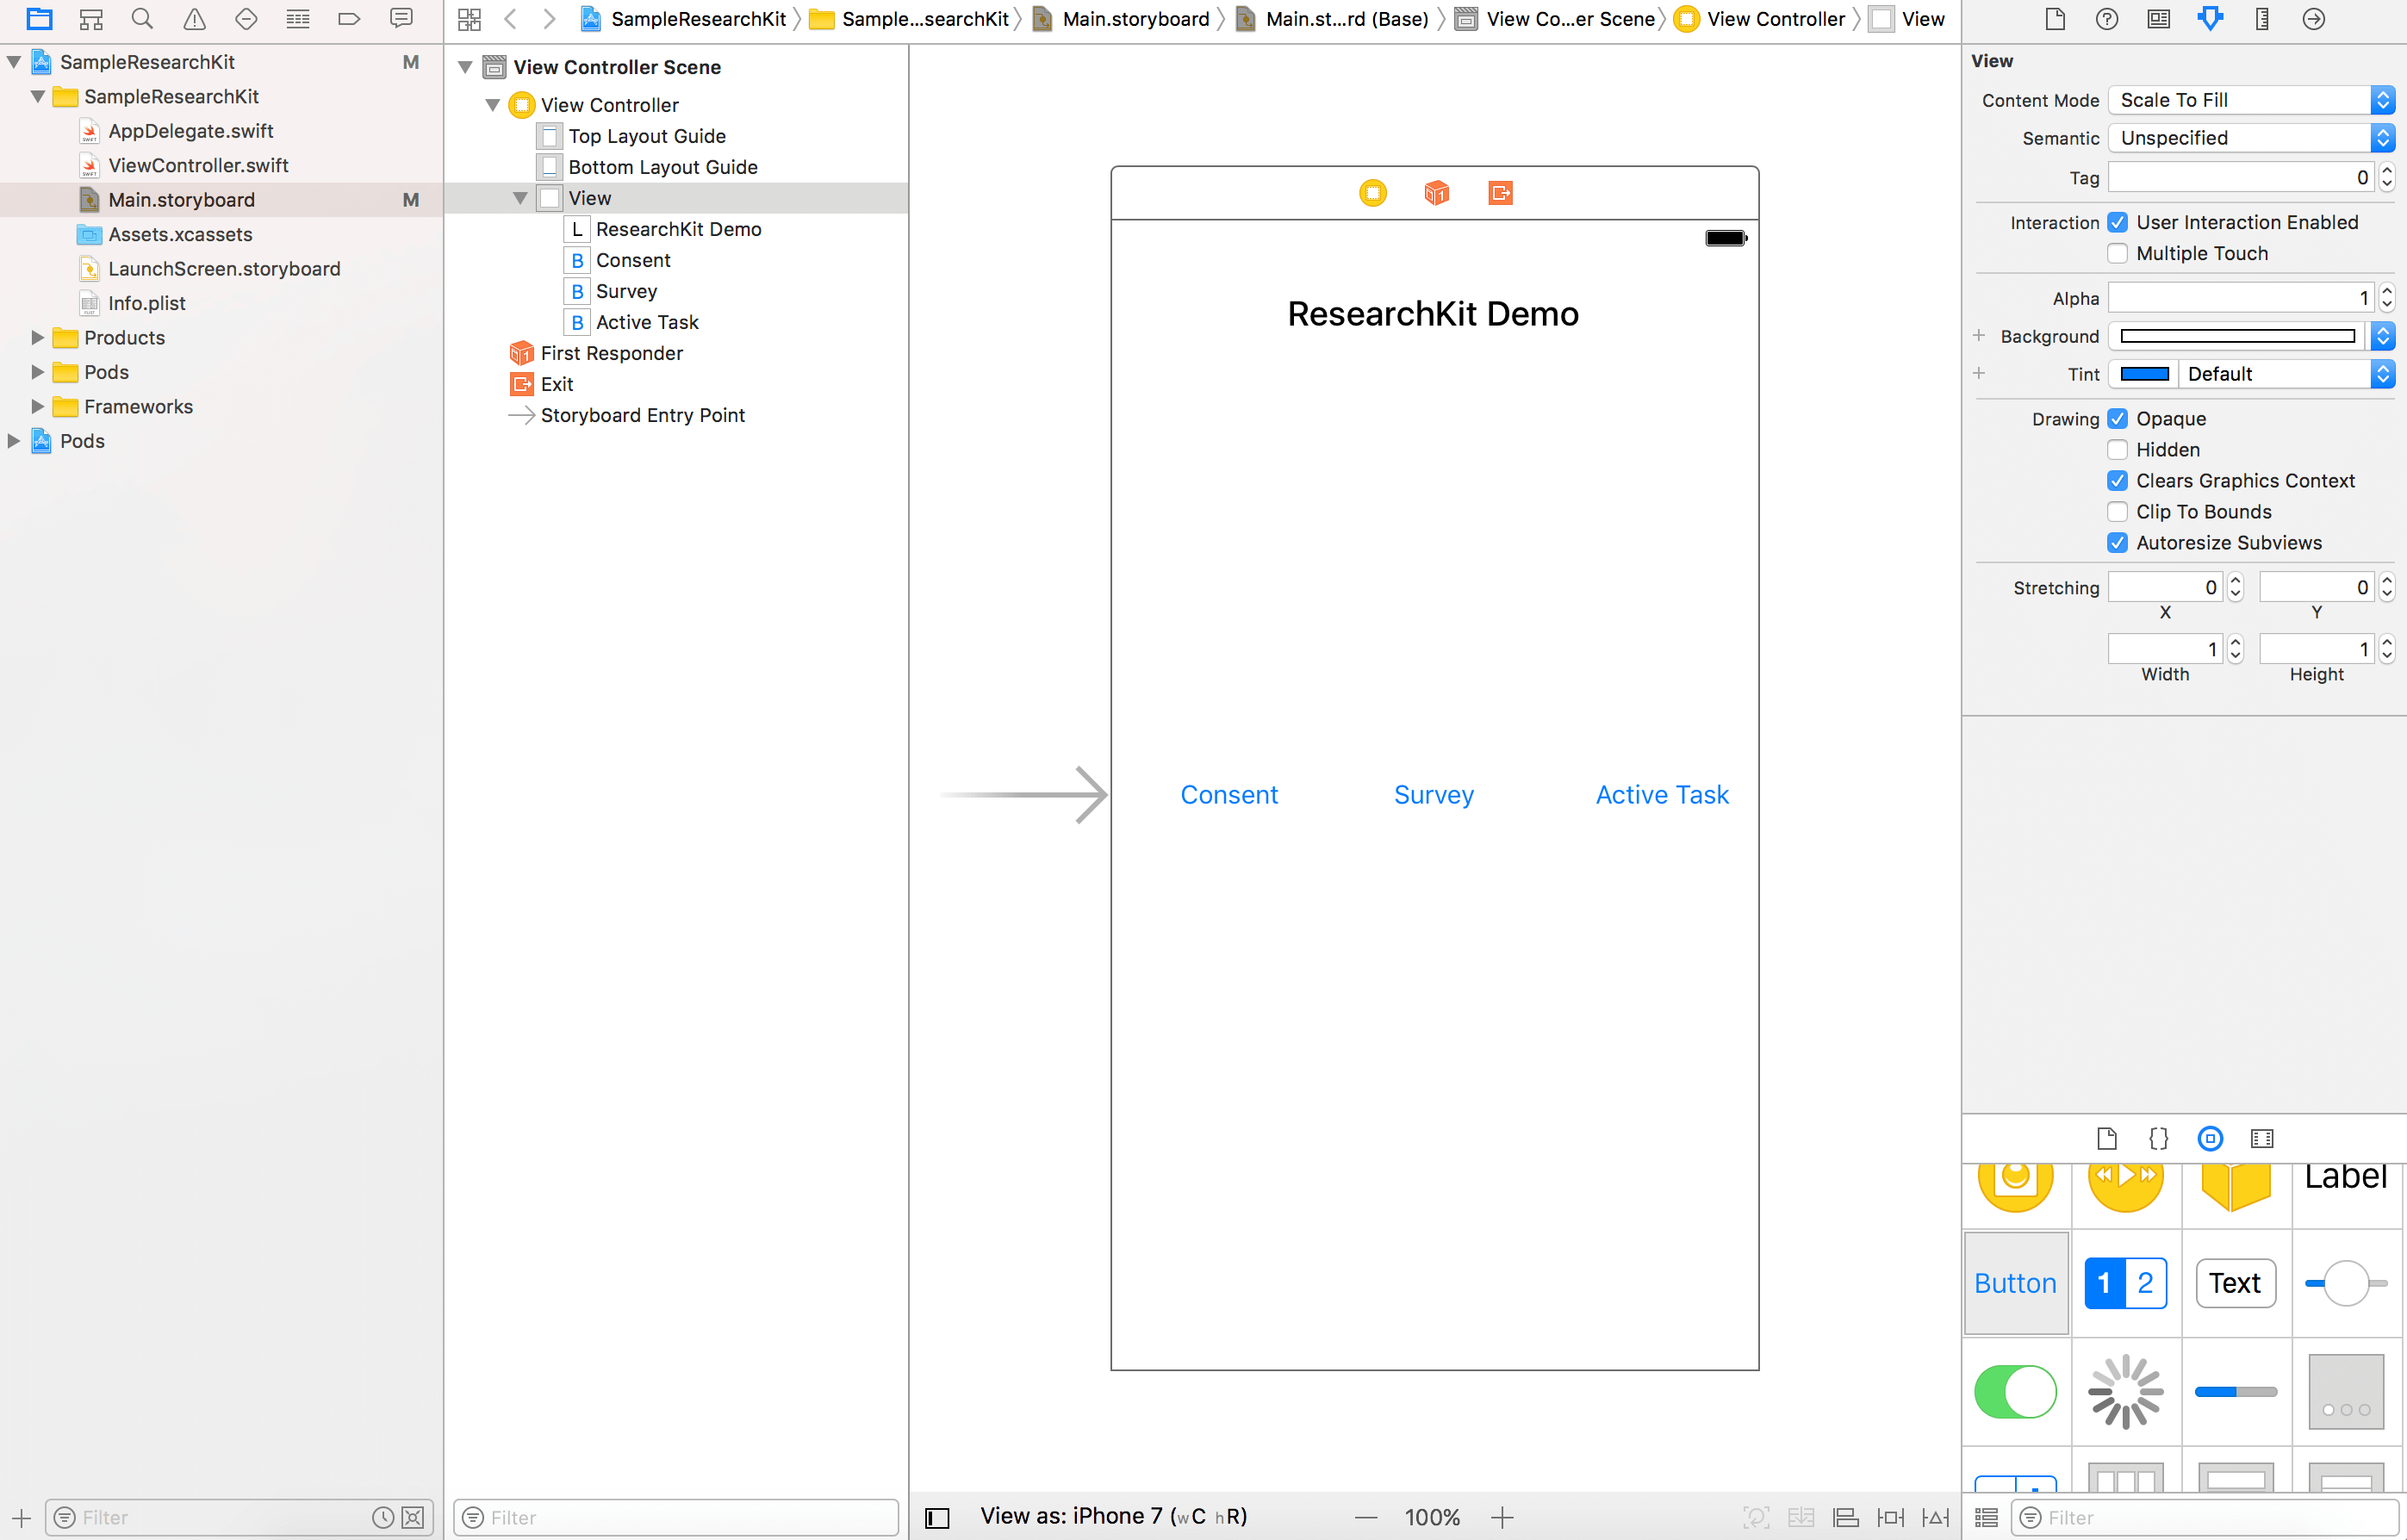Check the Hidden drawing checkbox
The image size is (2407, 1540).
click(x=2117, y=449)
